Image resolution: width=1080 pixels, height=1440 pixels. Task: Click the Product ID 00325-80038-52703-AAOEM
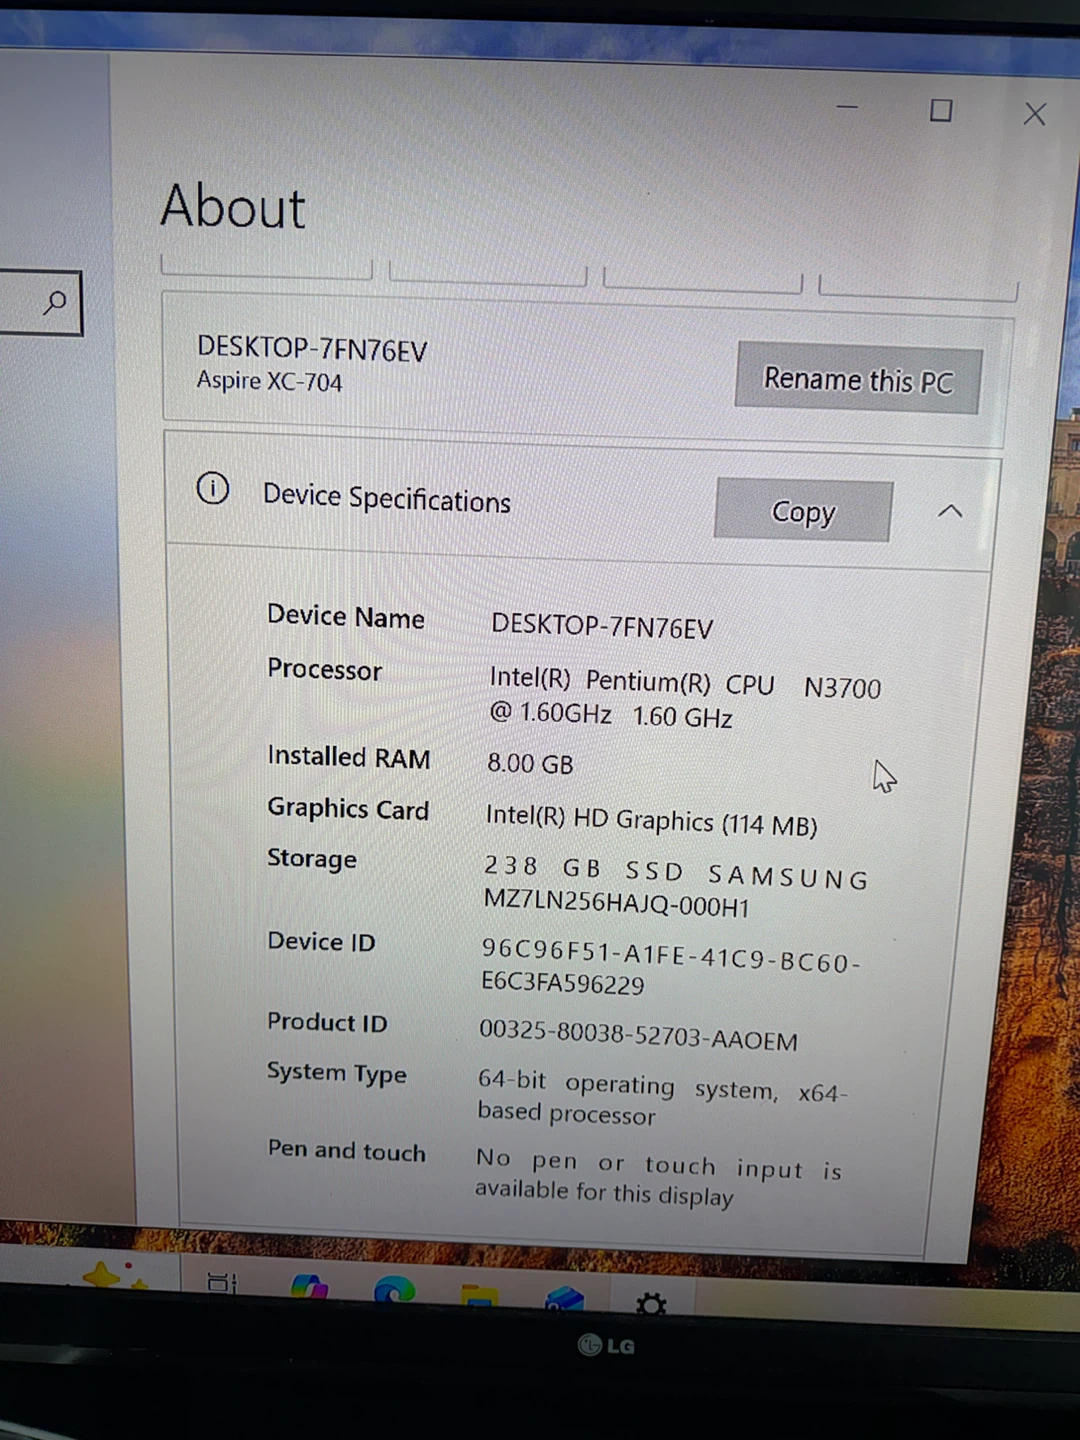point(638,1036)
